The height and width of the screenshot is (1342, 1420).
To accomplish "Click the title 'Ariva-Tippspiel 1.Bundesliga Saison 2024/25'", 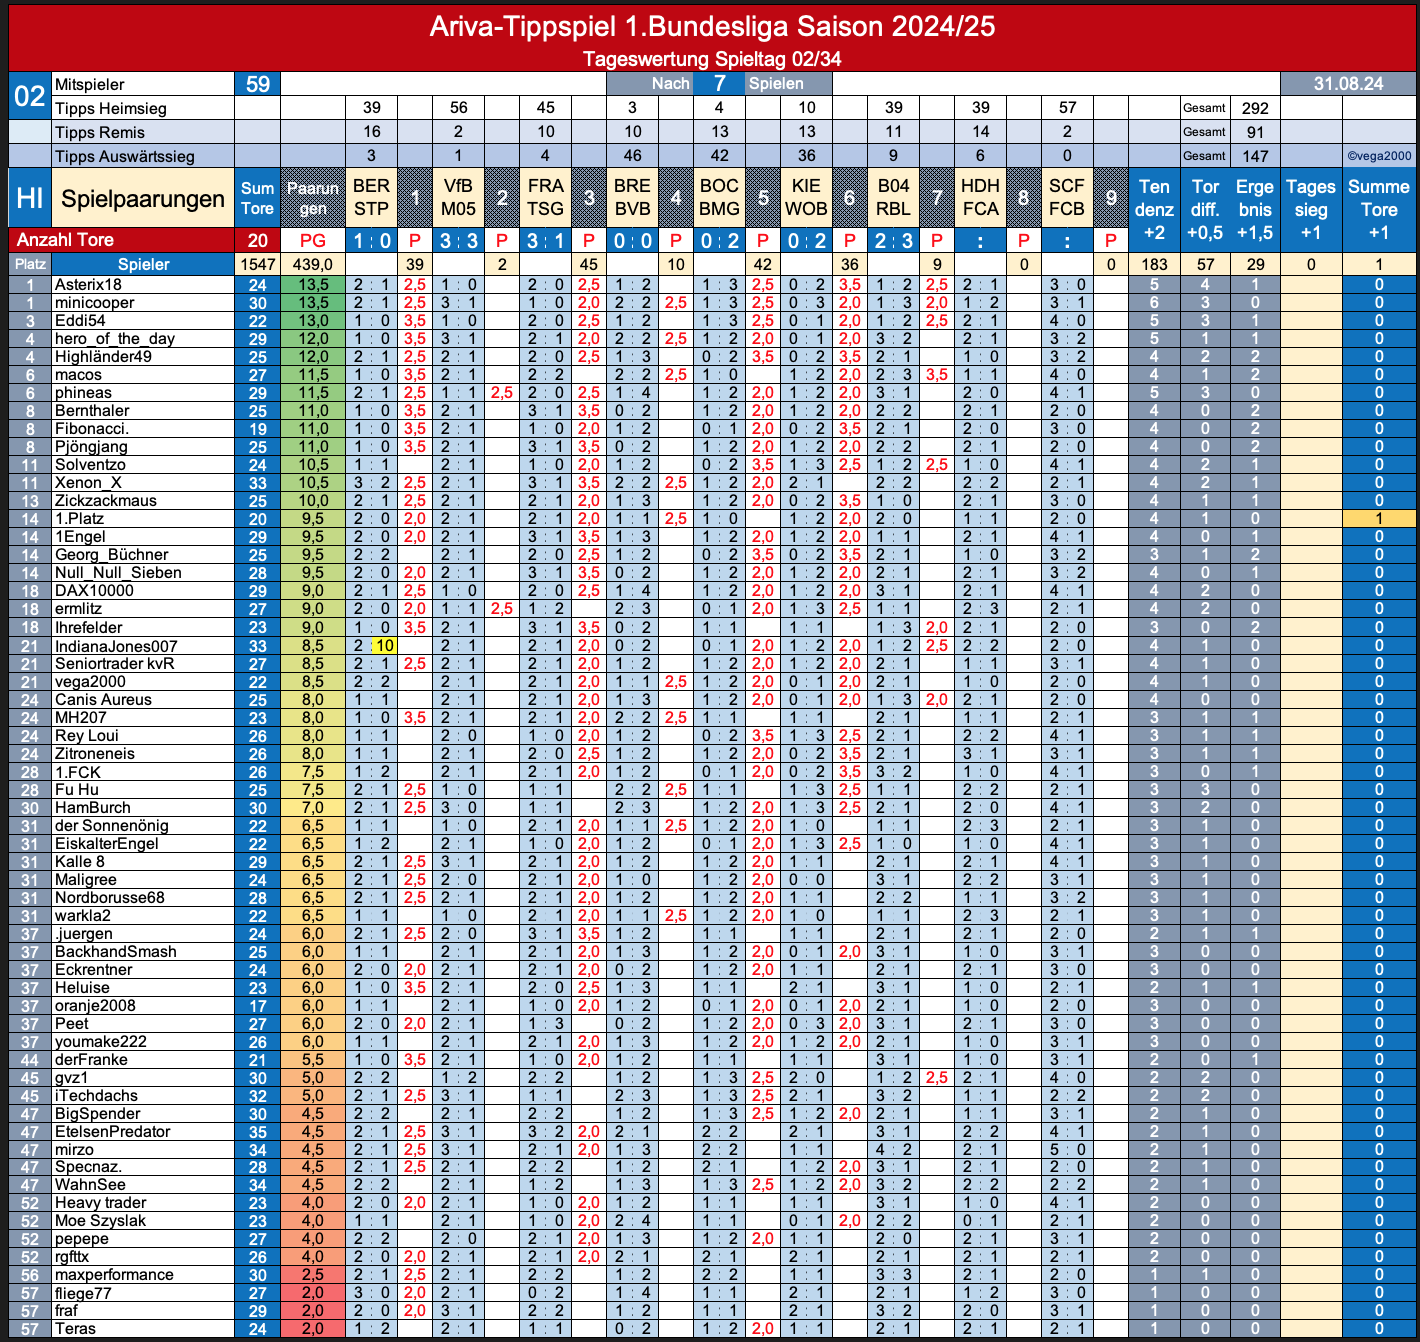I will coord(712,26).
